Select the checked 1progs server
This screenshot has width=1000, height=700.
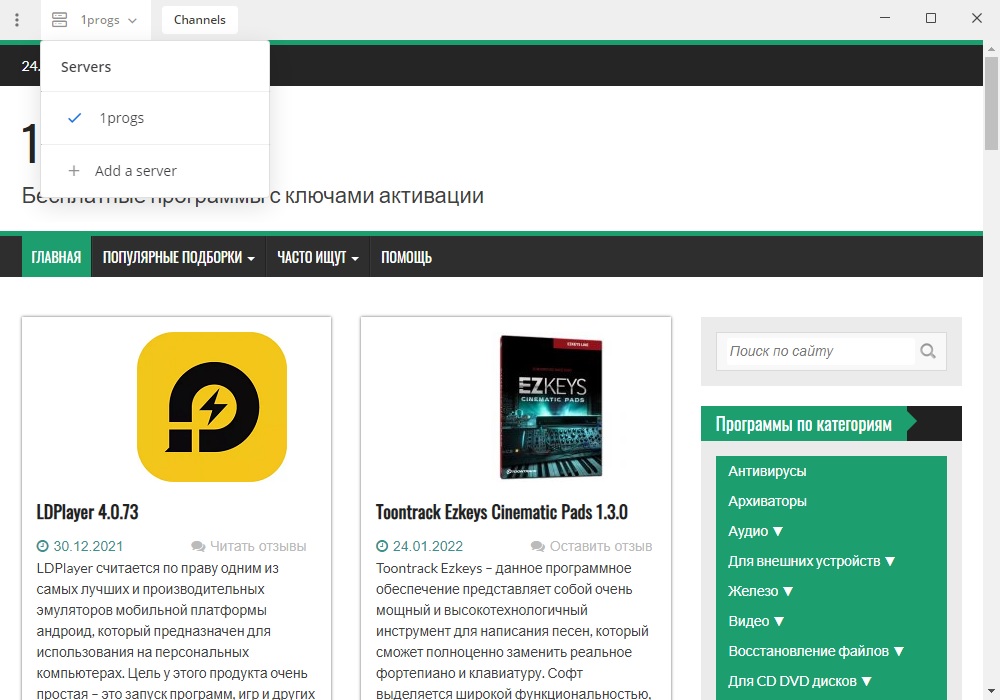[x=155, y=118]
